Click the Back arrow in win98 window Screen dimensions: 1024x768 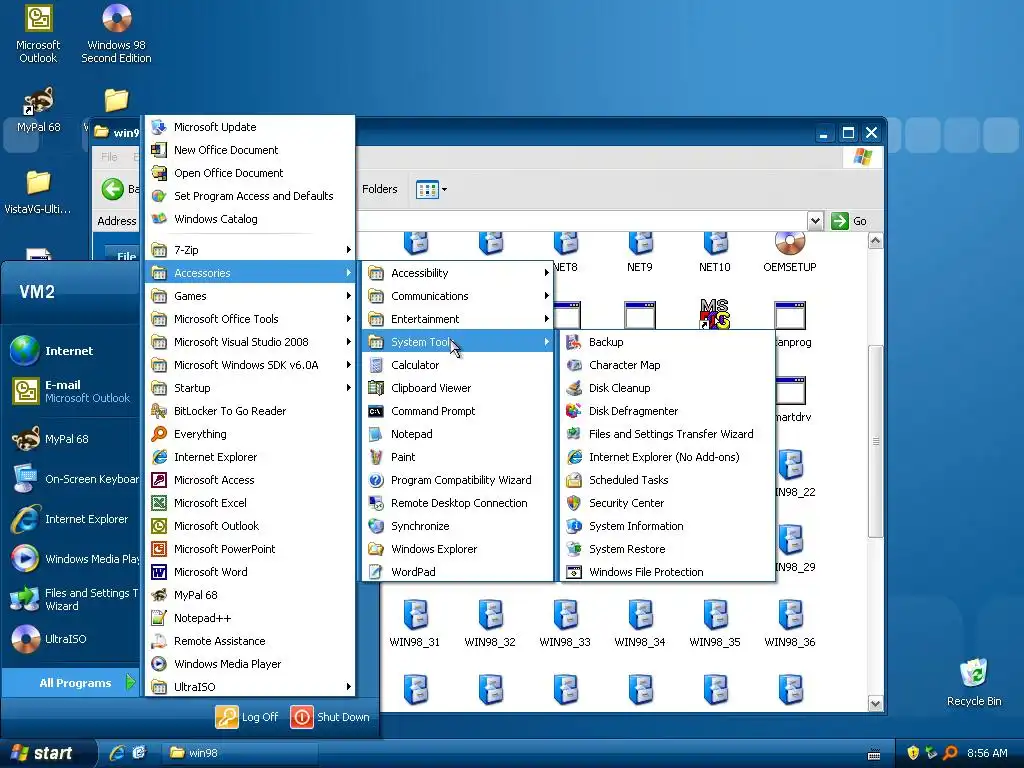(x=112, y=189)
